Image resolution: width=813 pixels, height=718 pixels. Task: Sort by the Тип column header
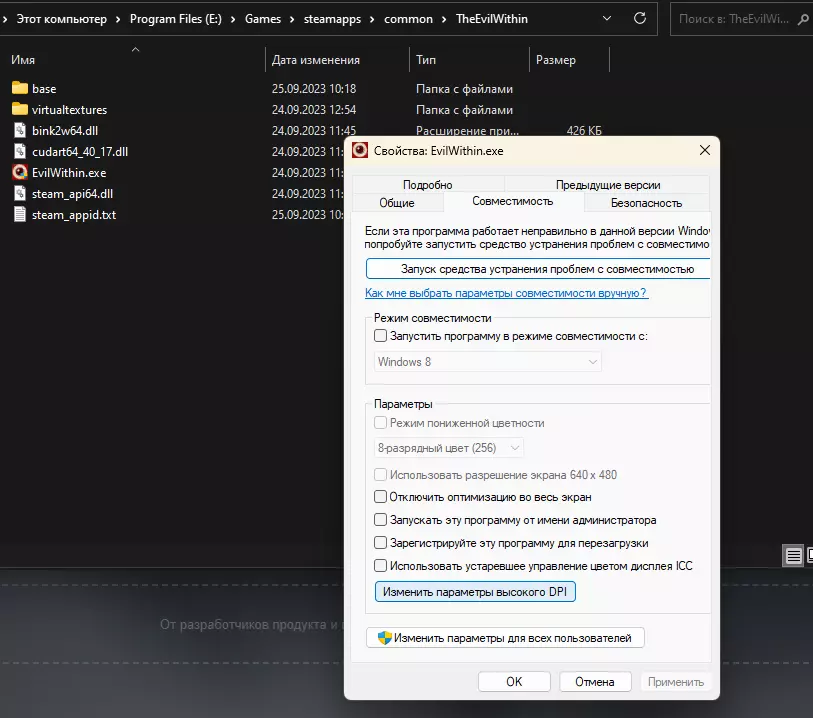(x=426, y=60)
